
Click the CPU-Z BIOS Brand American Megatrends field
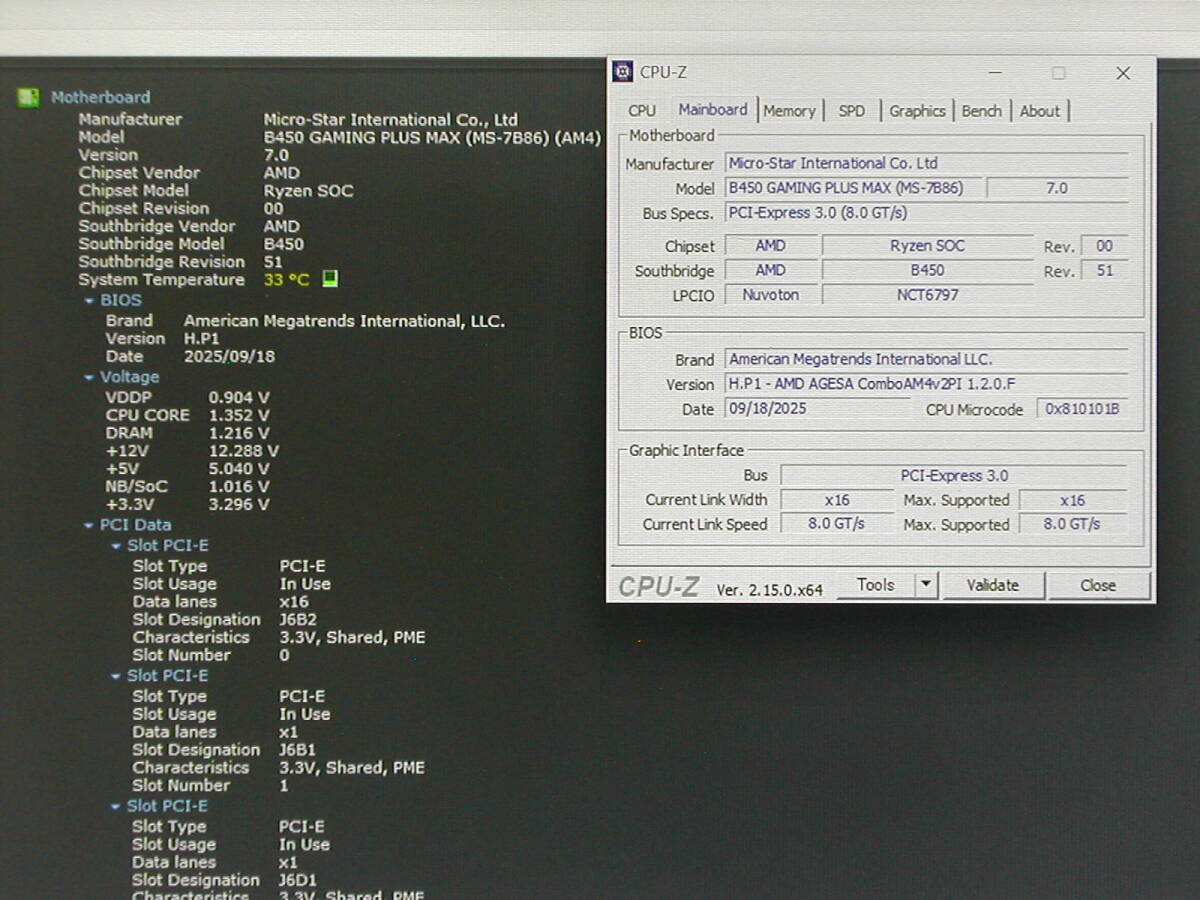tap(926, 359)
